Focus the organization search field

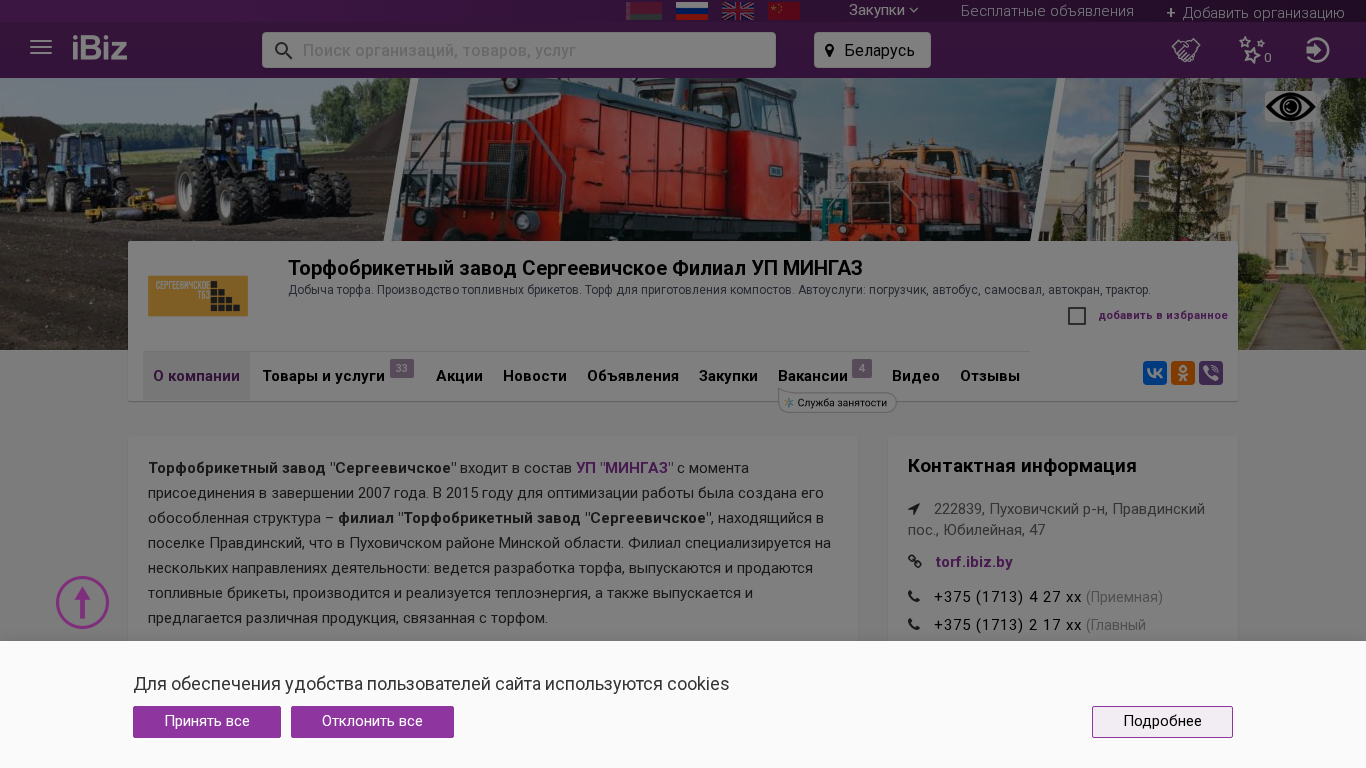point(519,50)
